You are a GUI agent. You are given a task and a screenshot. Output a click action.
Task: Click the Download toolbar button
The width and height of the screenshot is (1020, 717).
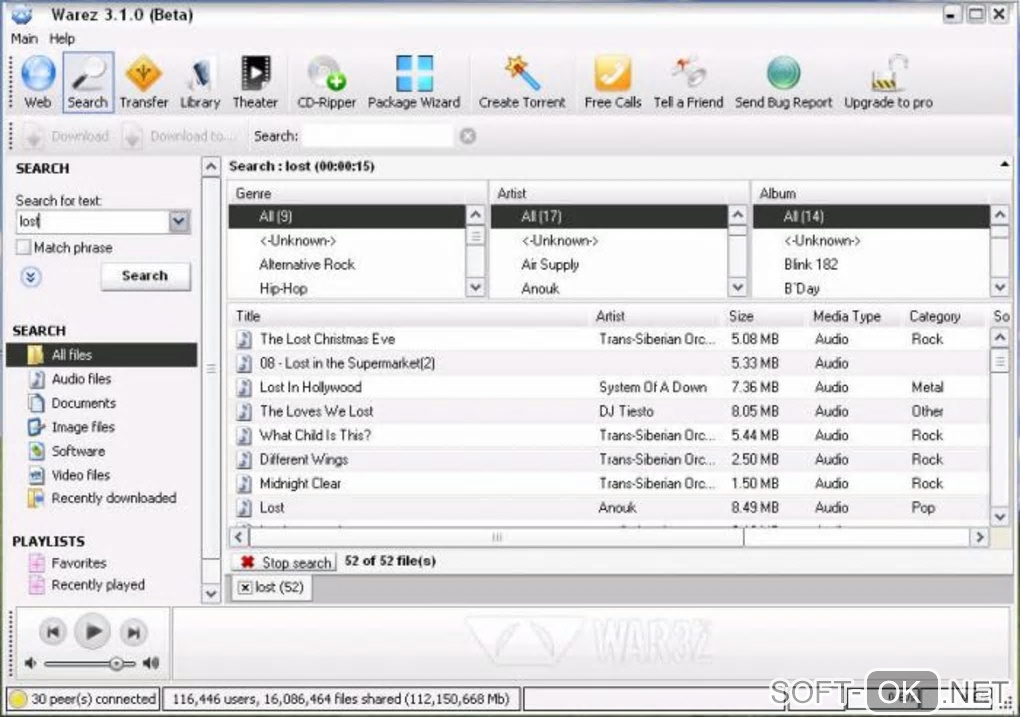66,136
